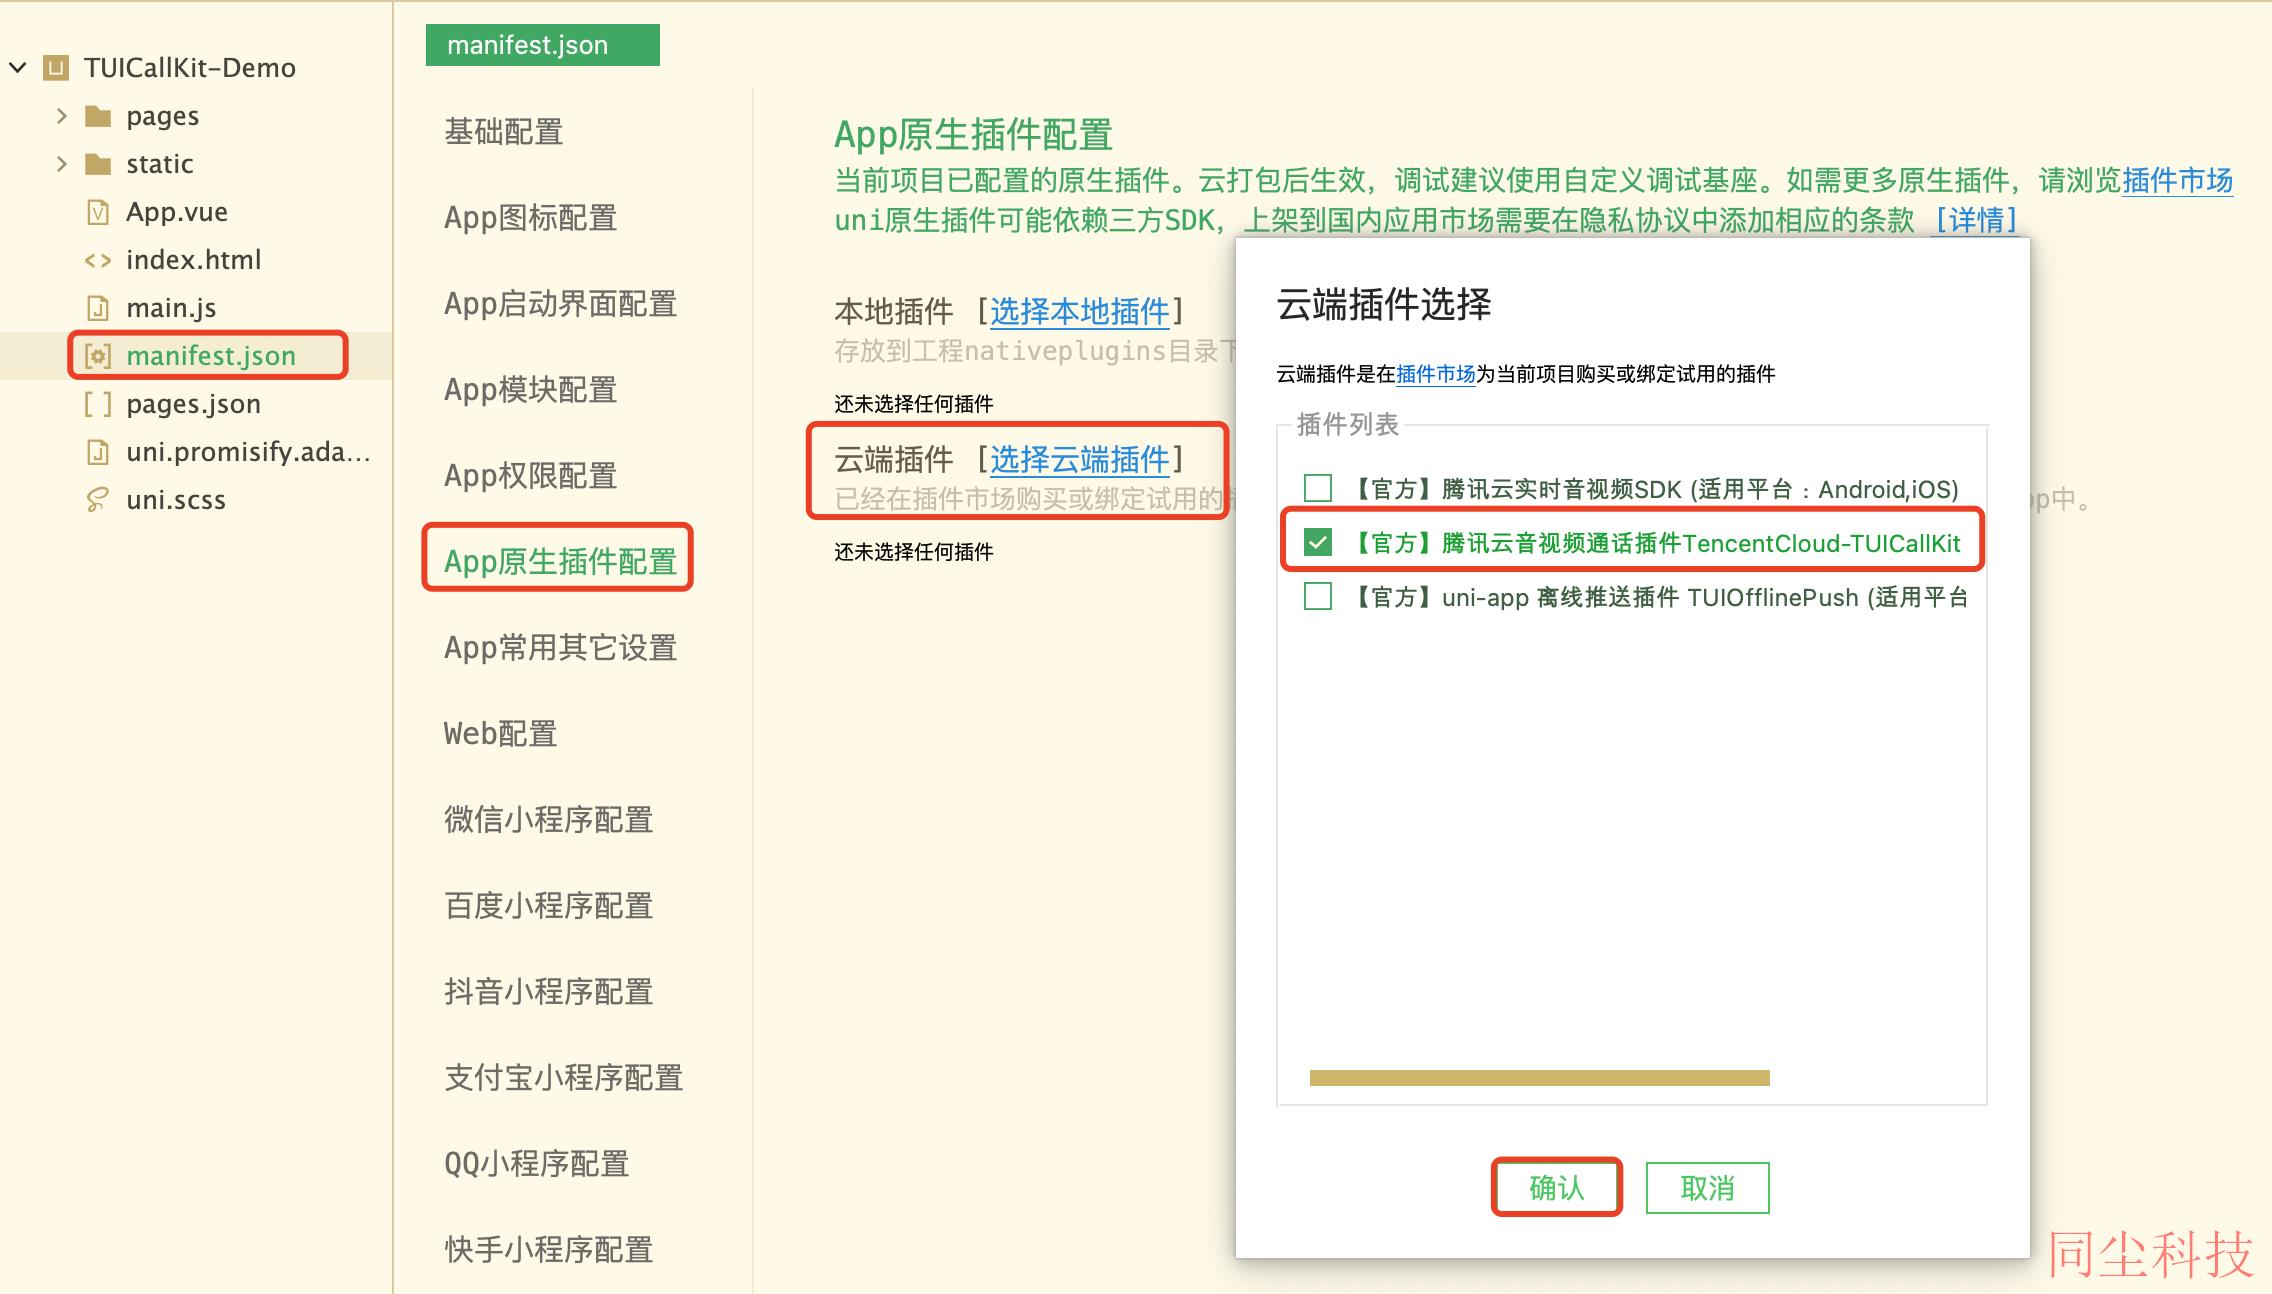Open App常用其它设置 section
Viewport: 2272px width, 1294px height.
pyautogui.click(x=561, y=648)
